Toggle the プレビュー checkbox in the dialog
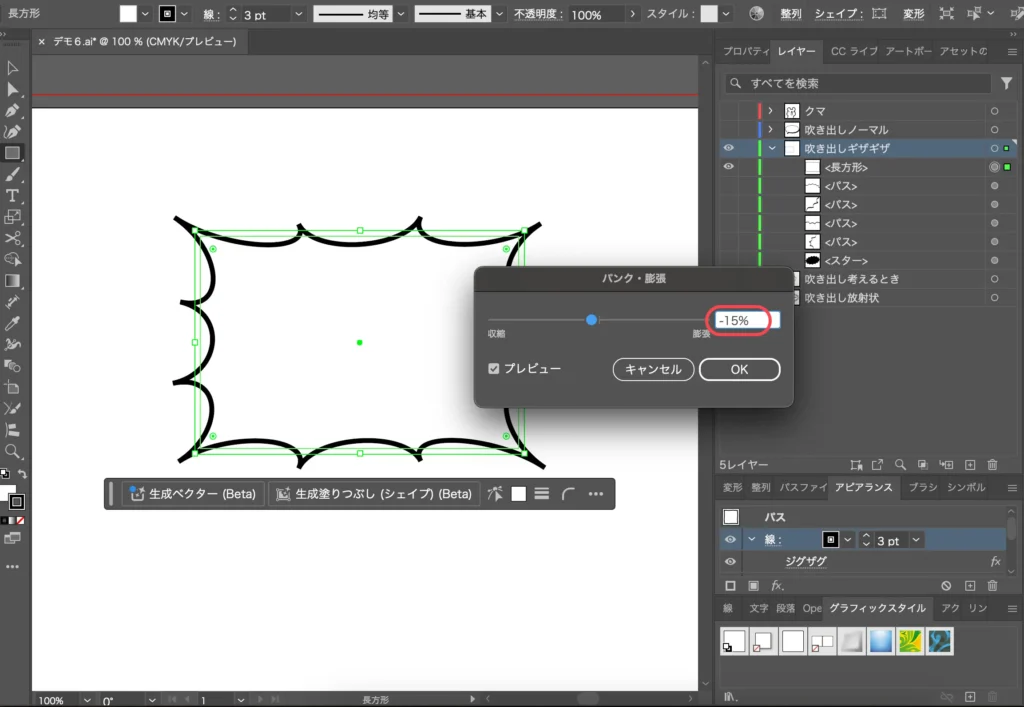Image resolution: width=1024 pixels, height=707 pixels. tap(494, 369)
